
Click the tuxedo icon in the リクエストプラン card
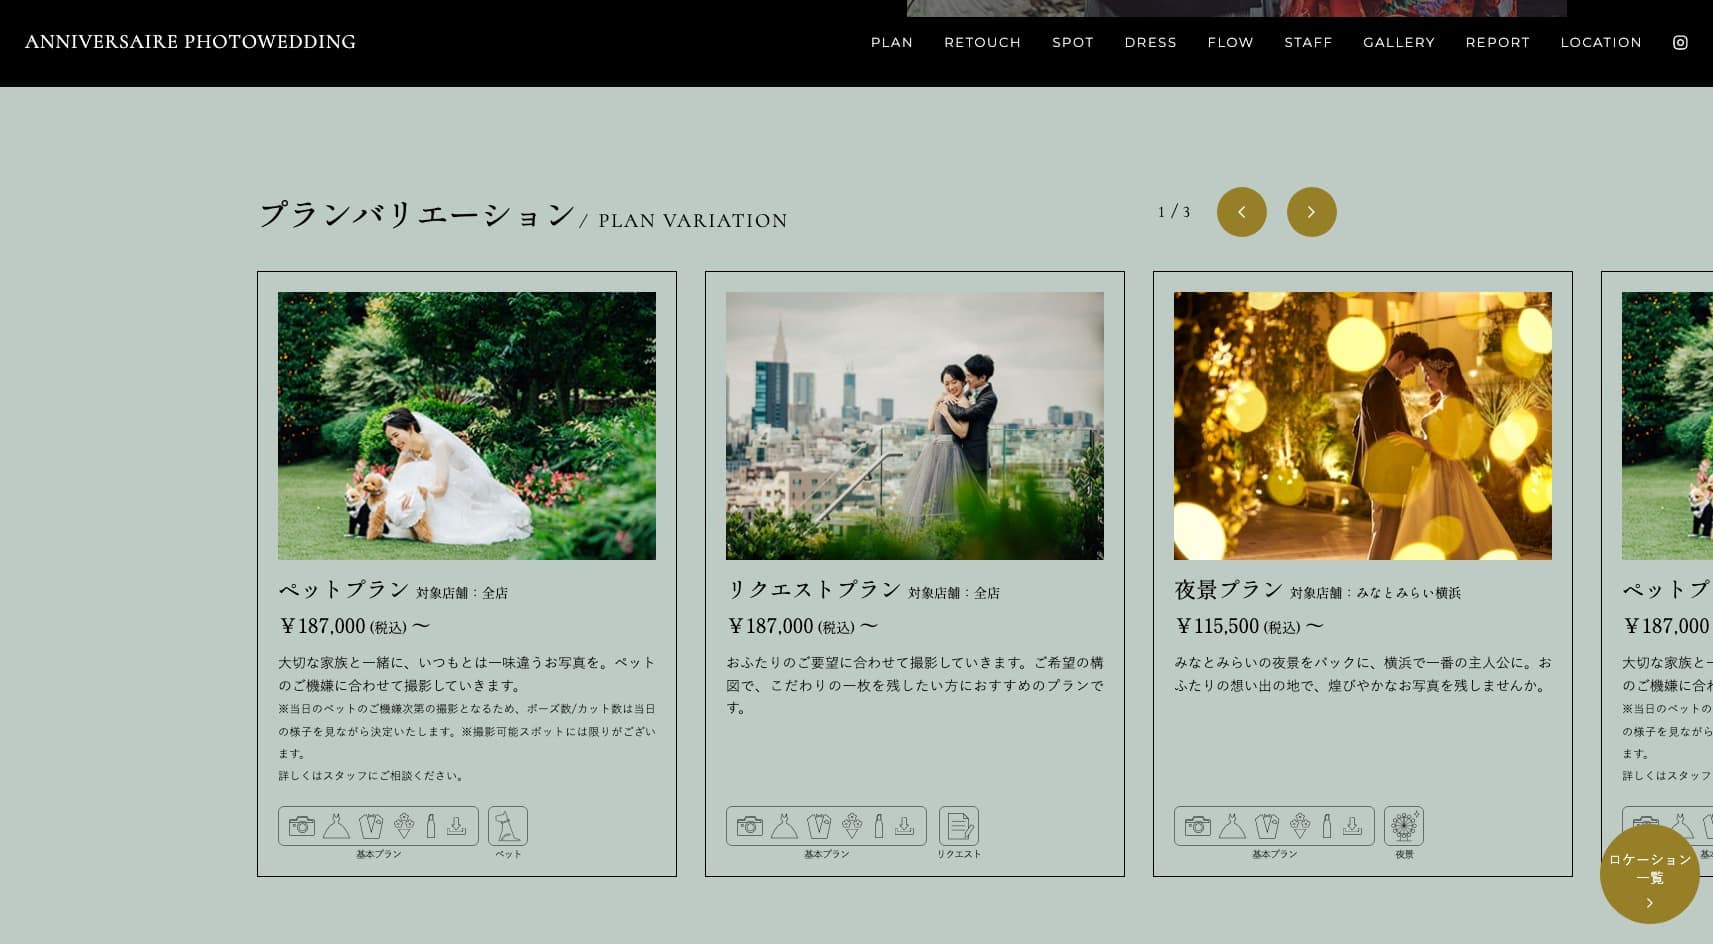(x=819, y=826)
